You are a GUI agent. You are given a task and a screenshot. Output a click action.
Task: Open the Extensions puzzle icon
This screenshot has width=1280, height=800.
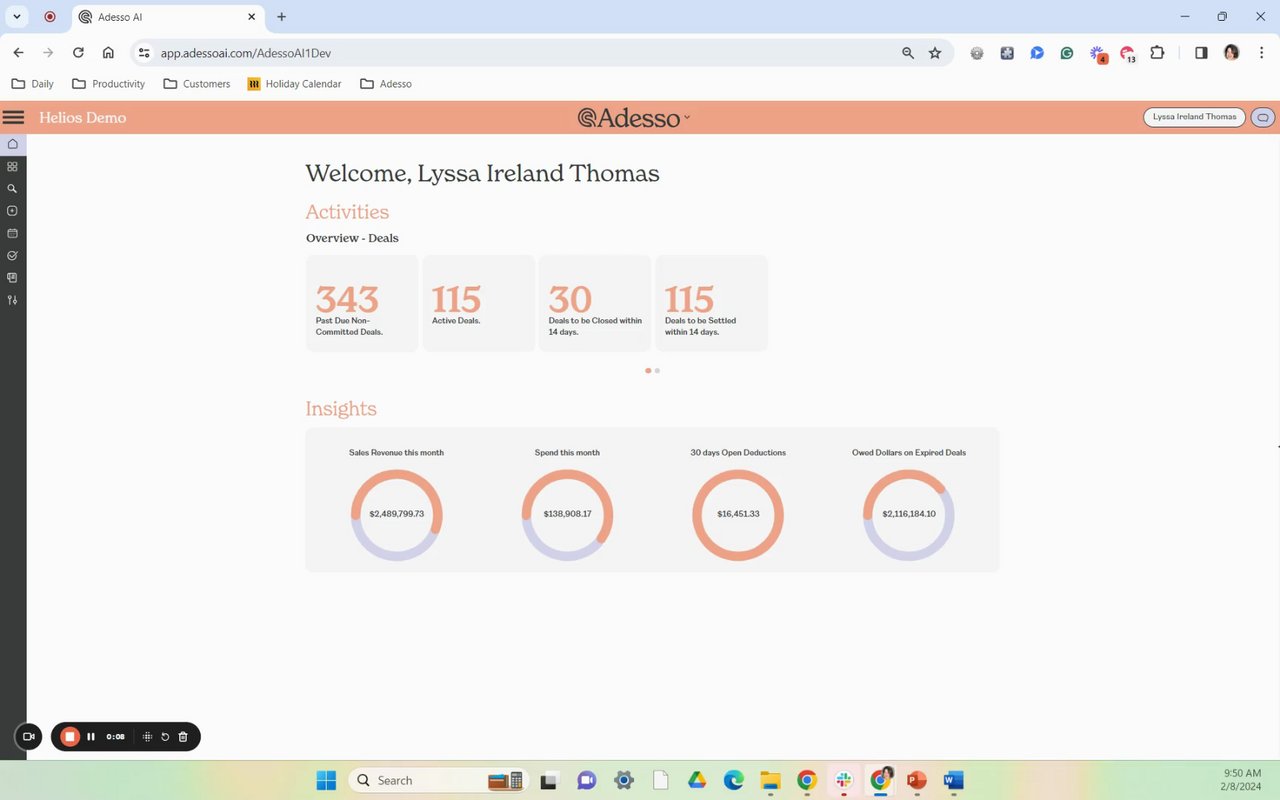(1158, 53)
